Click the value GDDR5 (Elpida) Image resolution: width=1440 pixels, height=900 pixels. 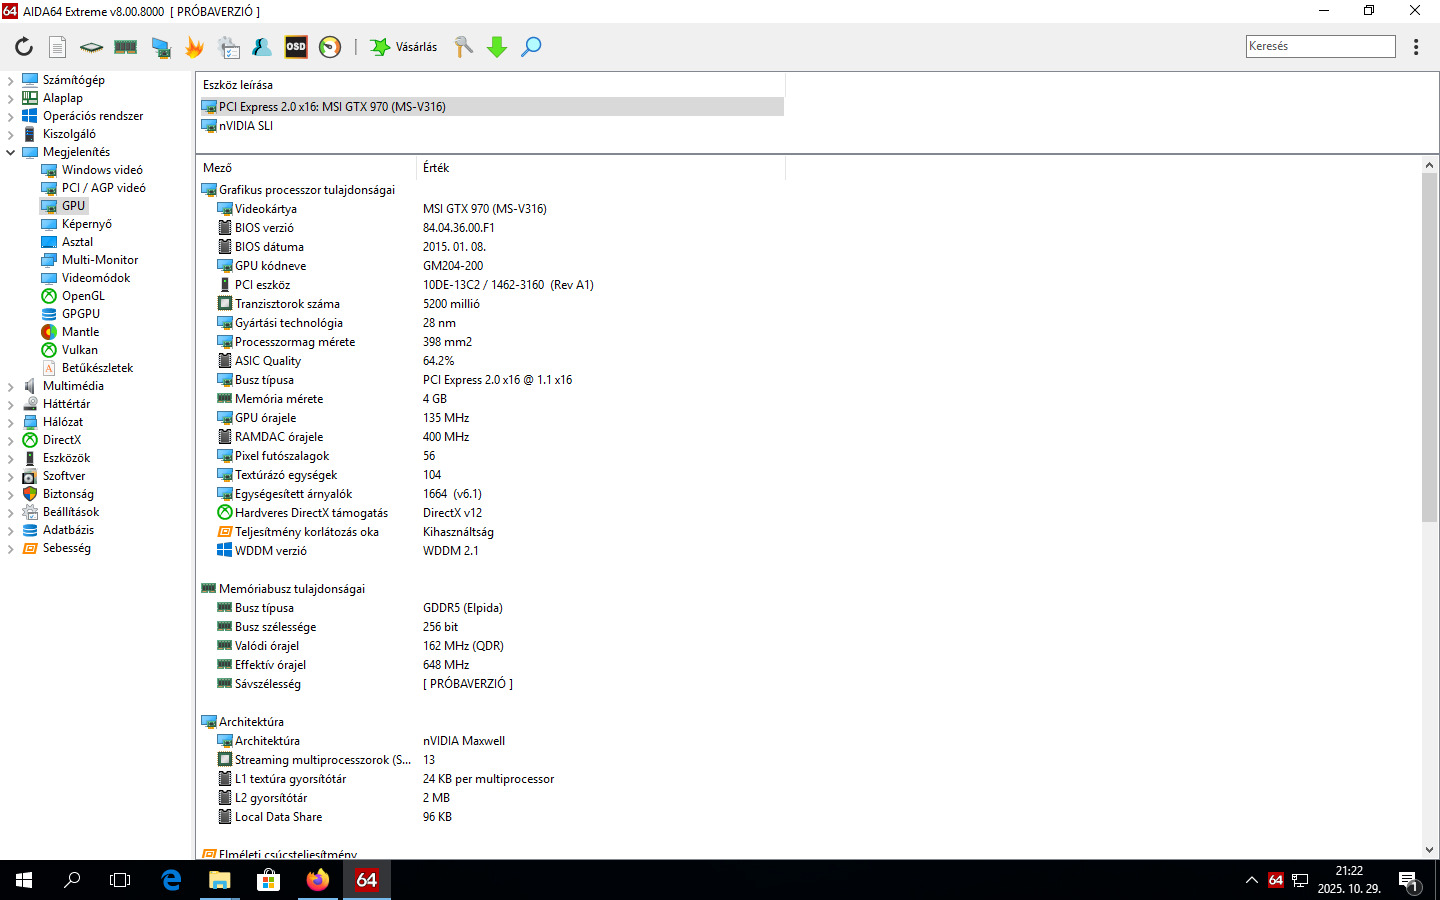coord(463,608)
